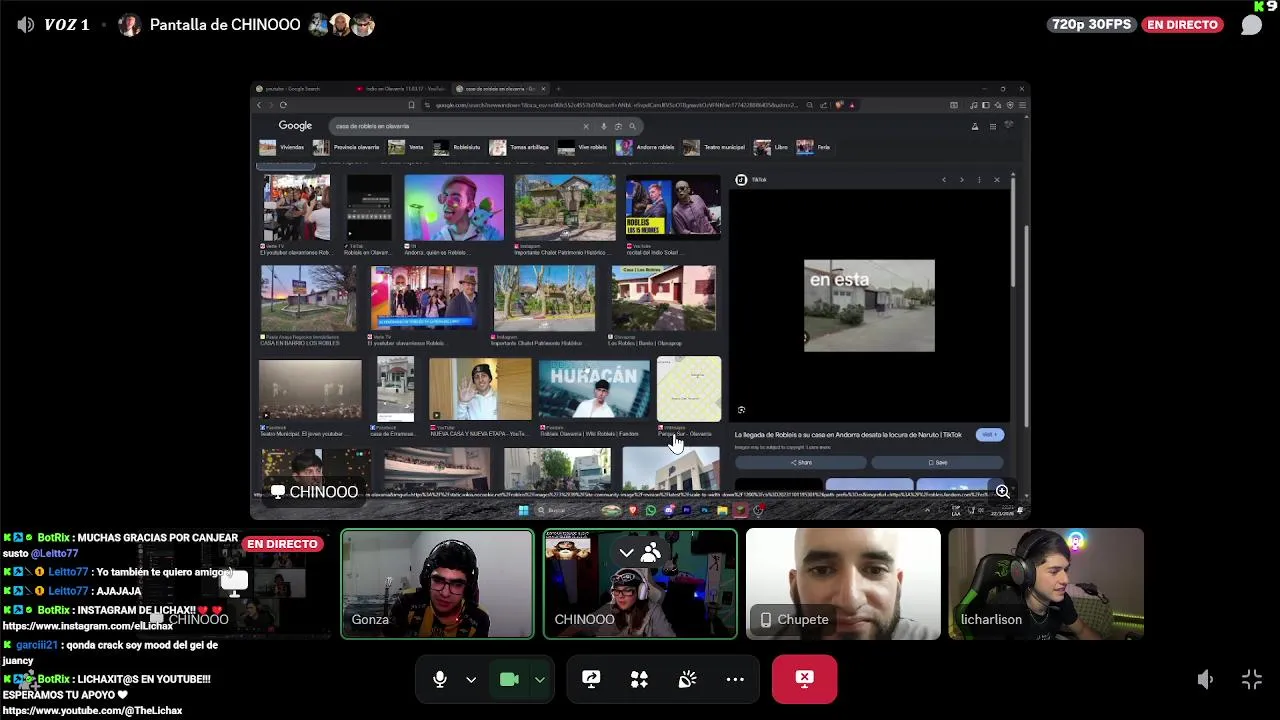Open camera device options arrow

point(540,680)
